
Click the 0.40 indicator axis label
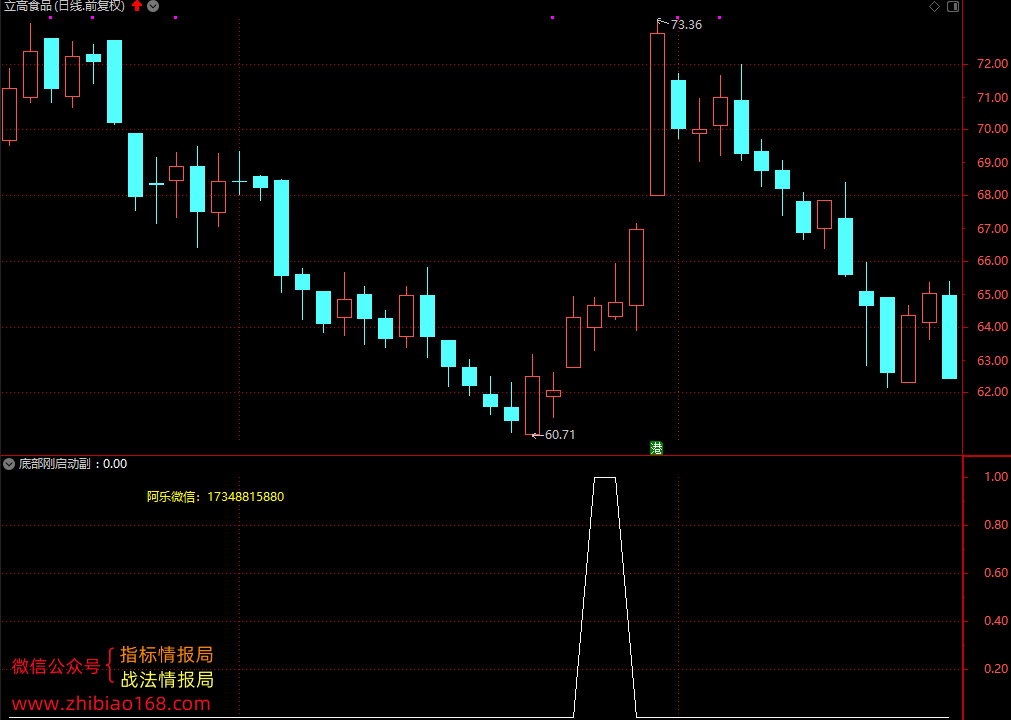tap(996, 621)
